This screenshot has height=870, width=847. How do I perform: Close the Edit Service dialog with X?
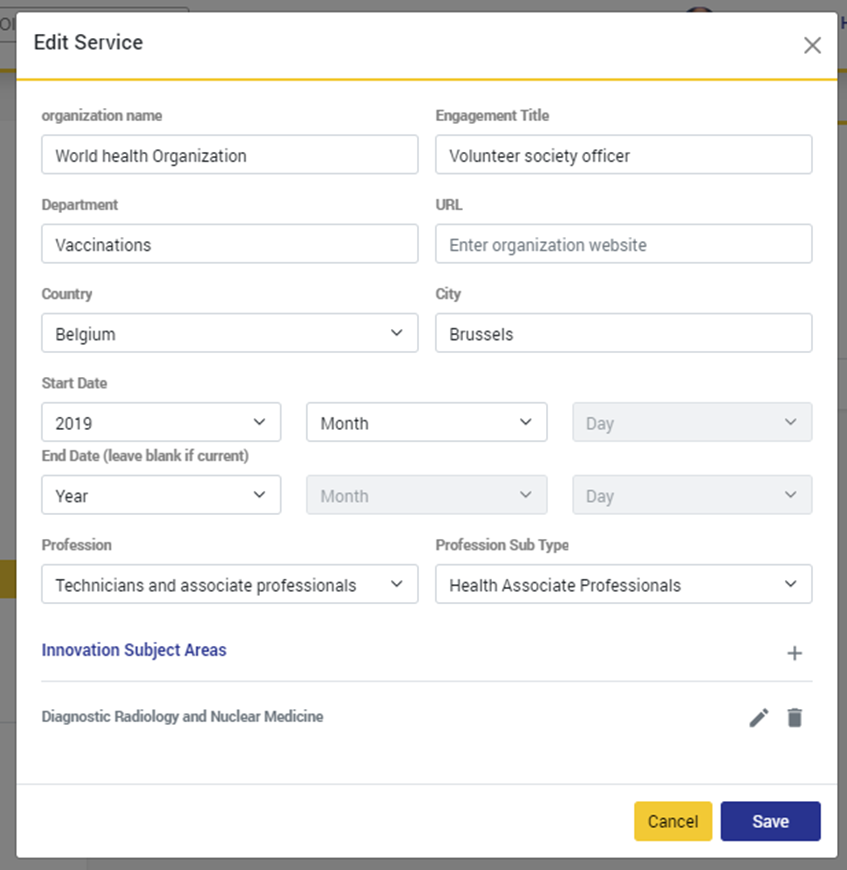tap(812, 45)
